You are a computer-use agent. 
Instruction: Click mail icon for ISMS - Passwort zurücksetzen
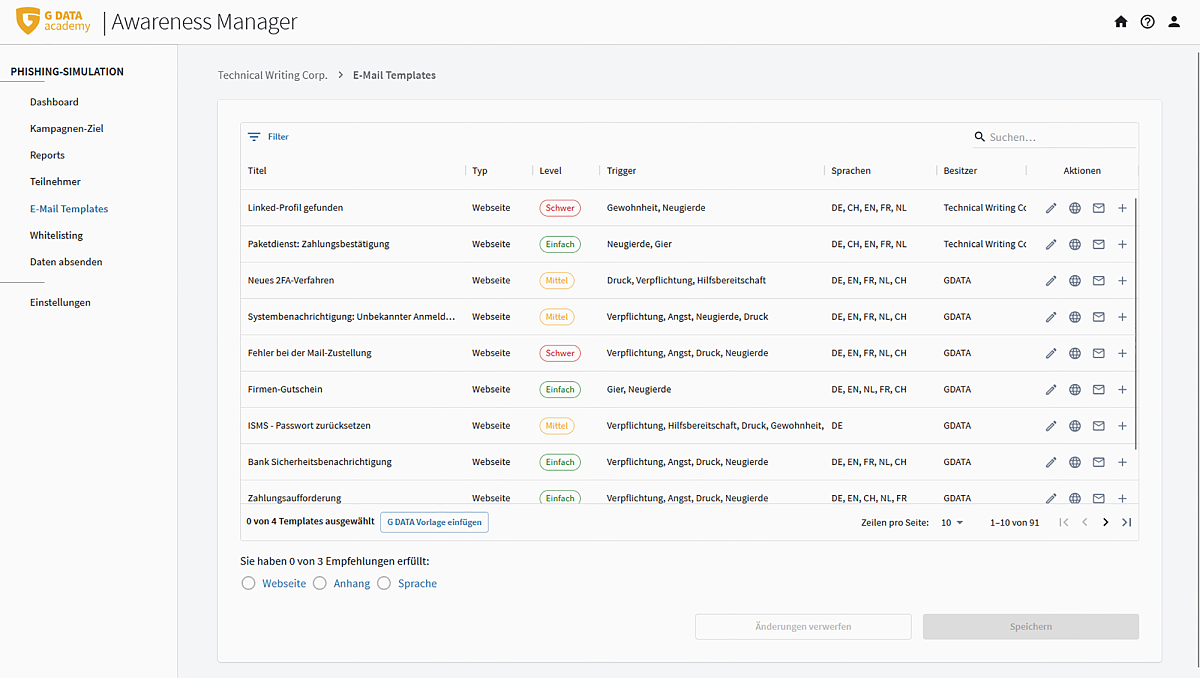[x=1099, y=426]
